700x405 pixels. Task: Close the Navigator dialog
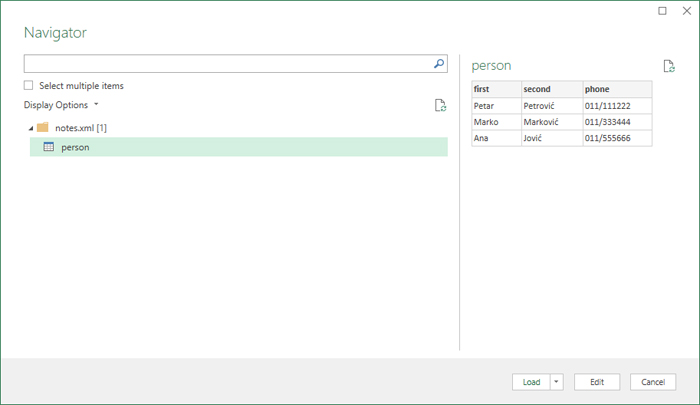tap(685, 11)
